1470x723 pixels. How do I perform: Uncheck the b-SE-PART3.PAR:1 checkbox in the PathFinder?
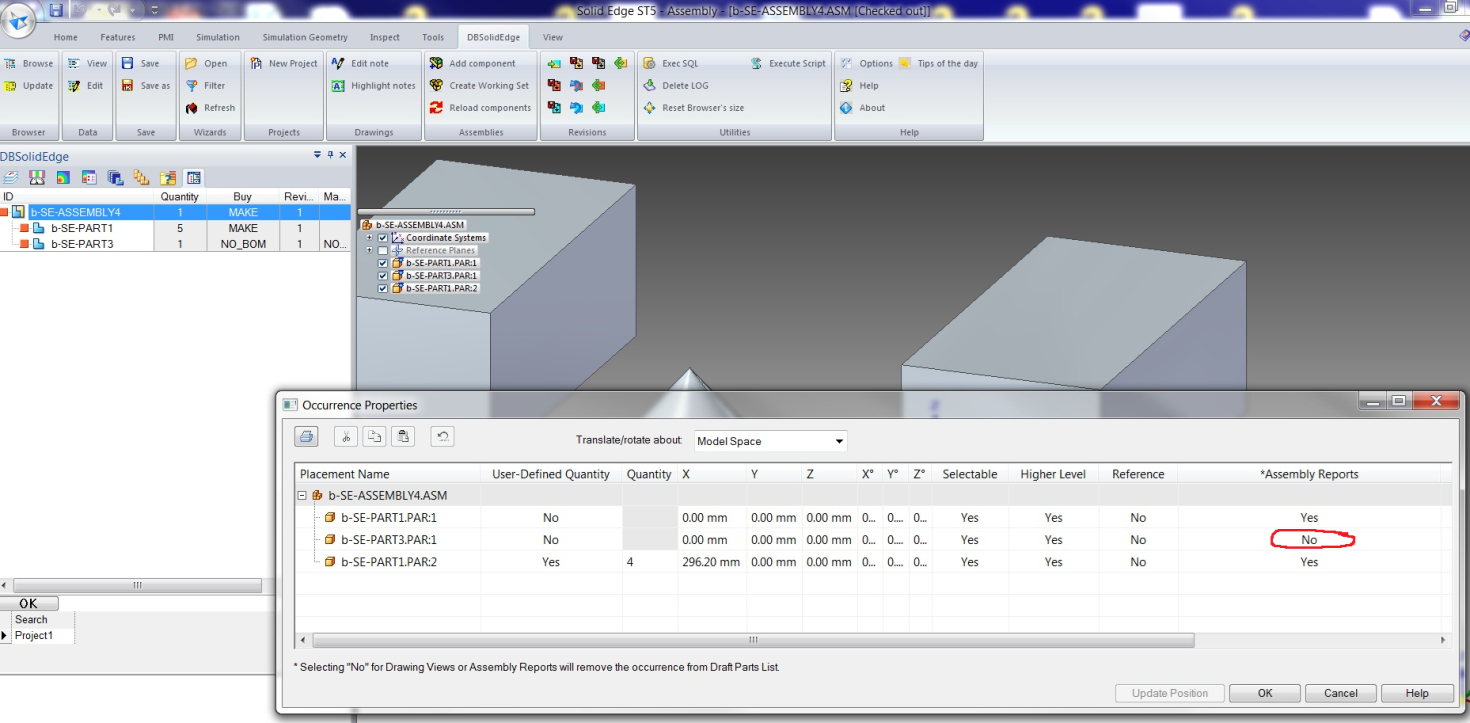coord(383,276)
